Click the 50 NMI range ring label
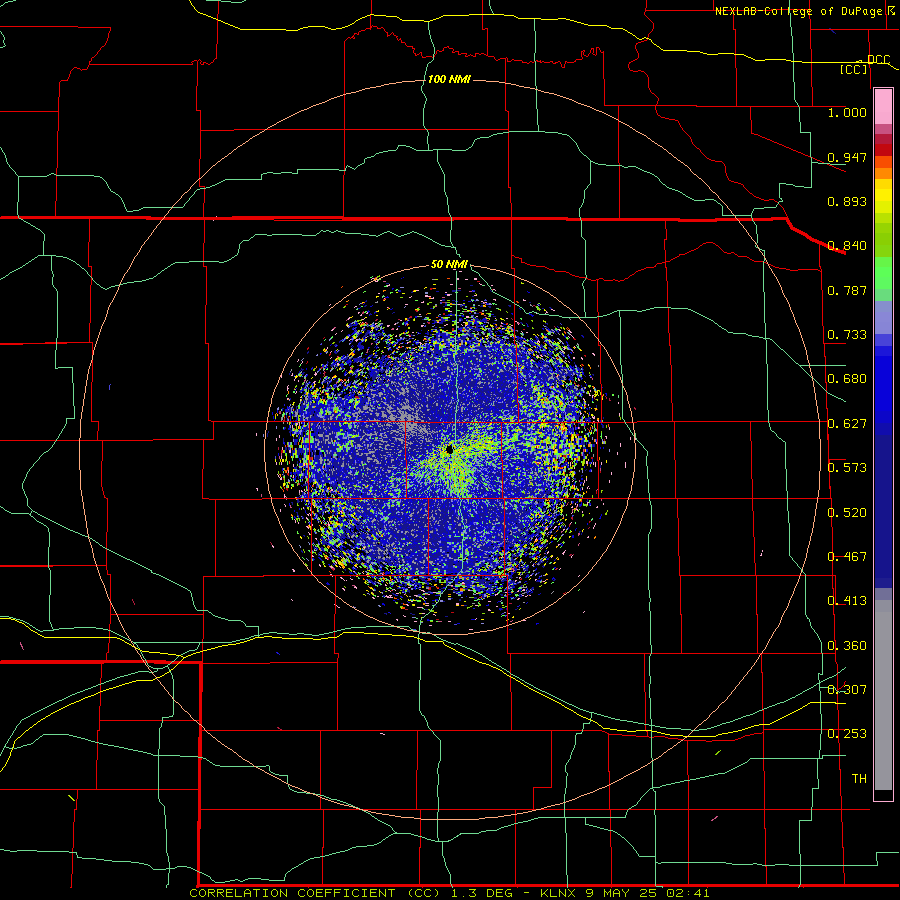900x900 pixels. coord(449,265)
